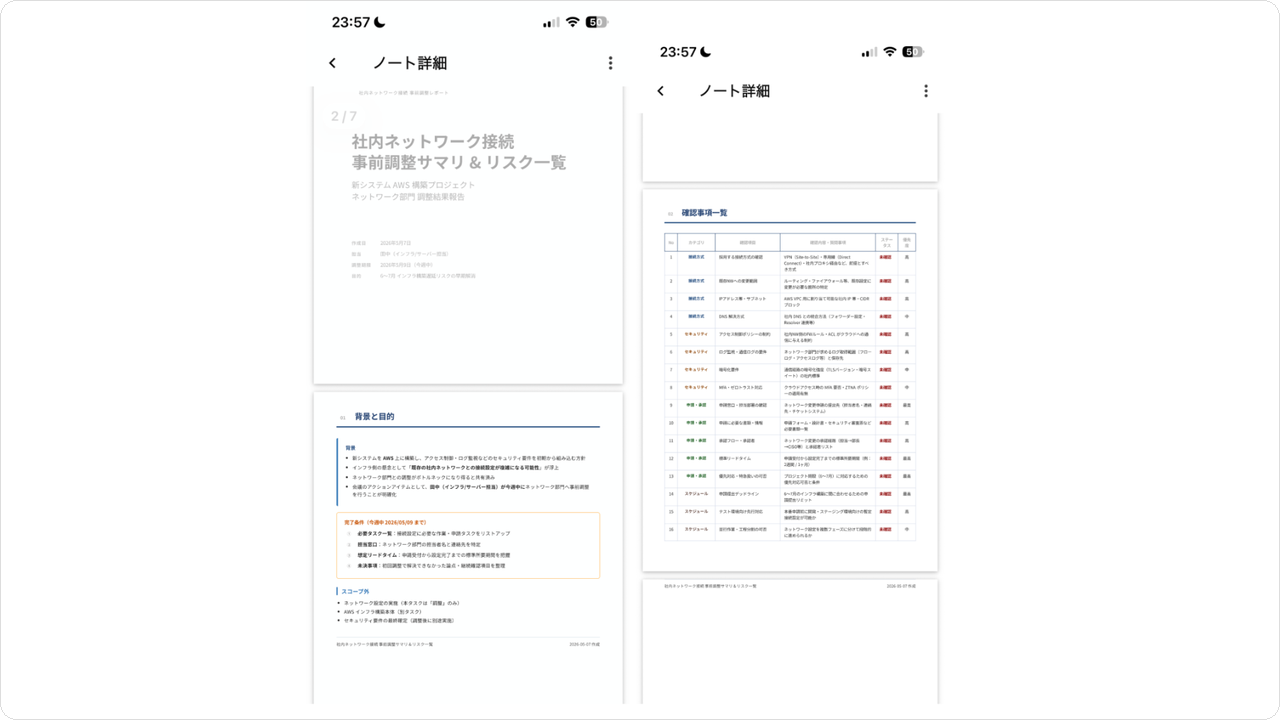Image resolution: width=1280 pixels, height=720 pixels.
Task: Tap the cellular signal bars above the title-page phone
Action: click(551, 22)
